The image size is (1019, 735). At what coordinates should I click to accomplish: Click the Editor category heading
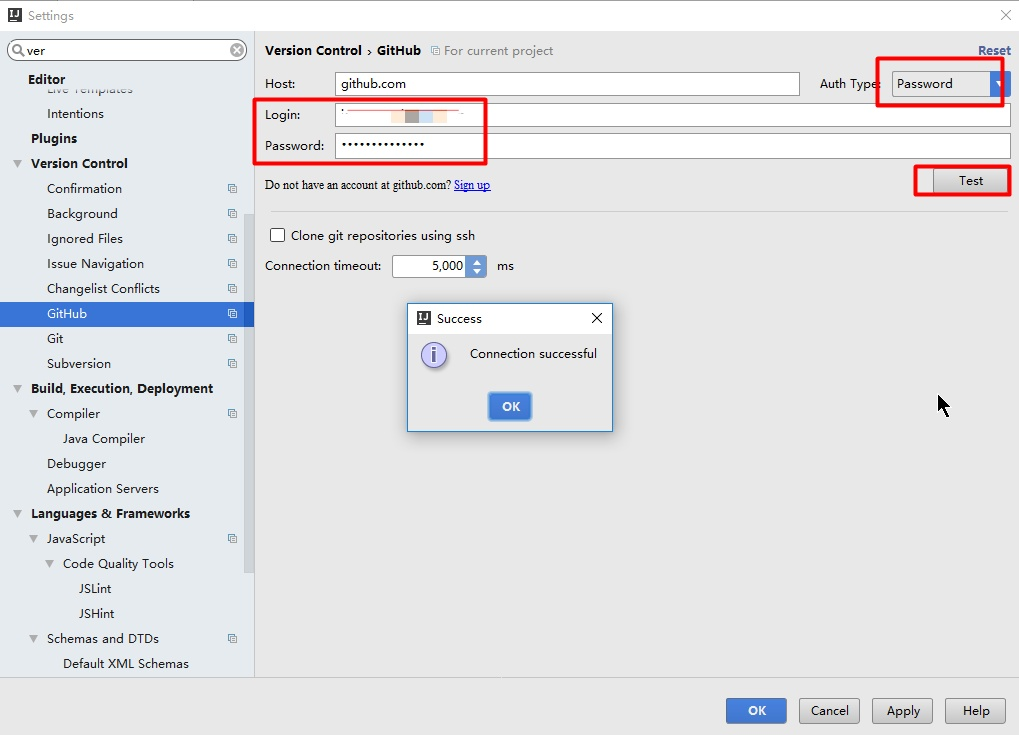[46, 79]
